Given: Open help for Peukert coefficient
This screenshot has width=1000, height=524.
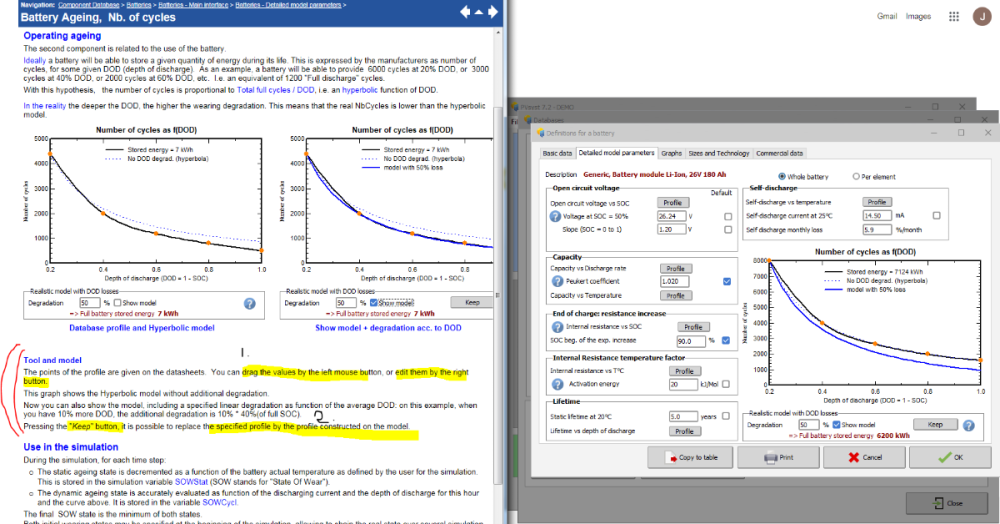Looking at the screenshot, I should pos(557,282).
